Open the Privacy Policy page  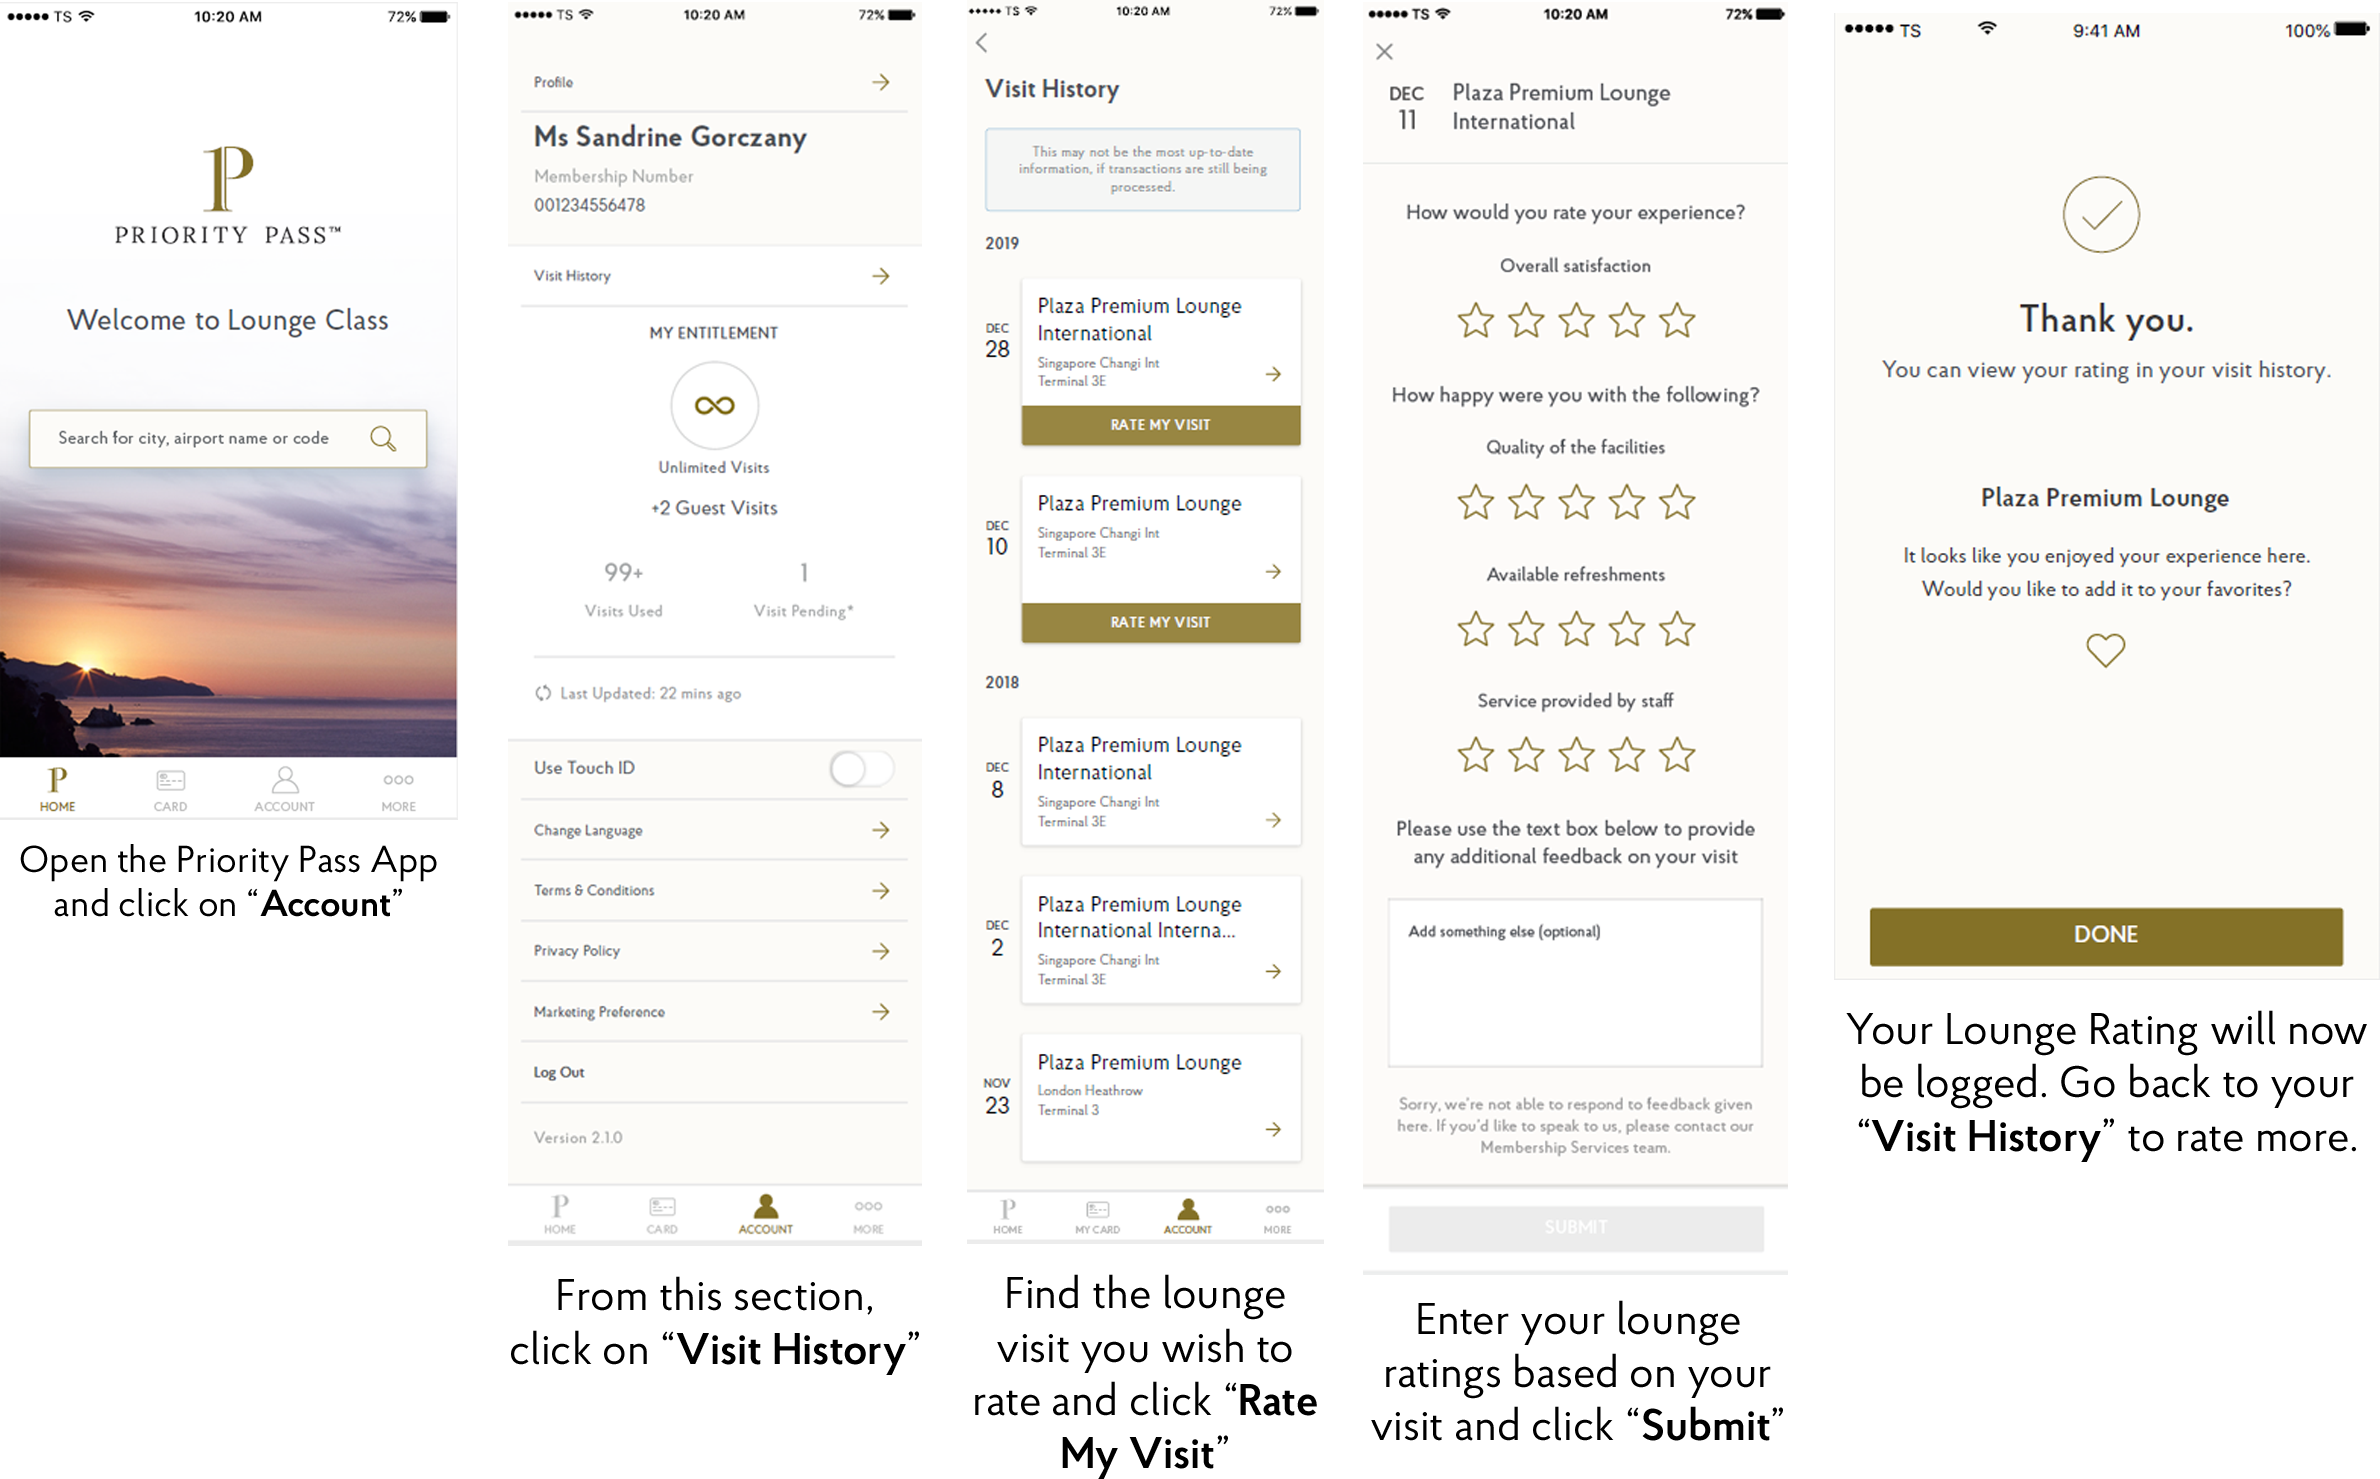(709, 951)
